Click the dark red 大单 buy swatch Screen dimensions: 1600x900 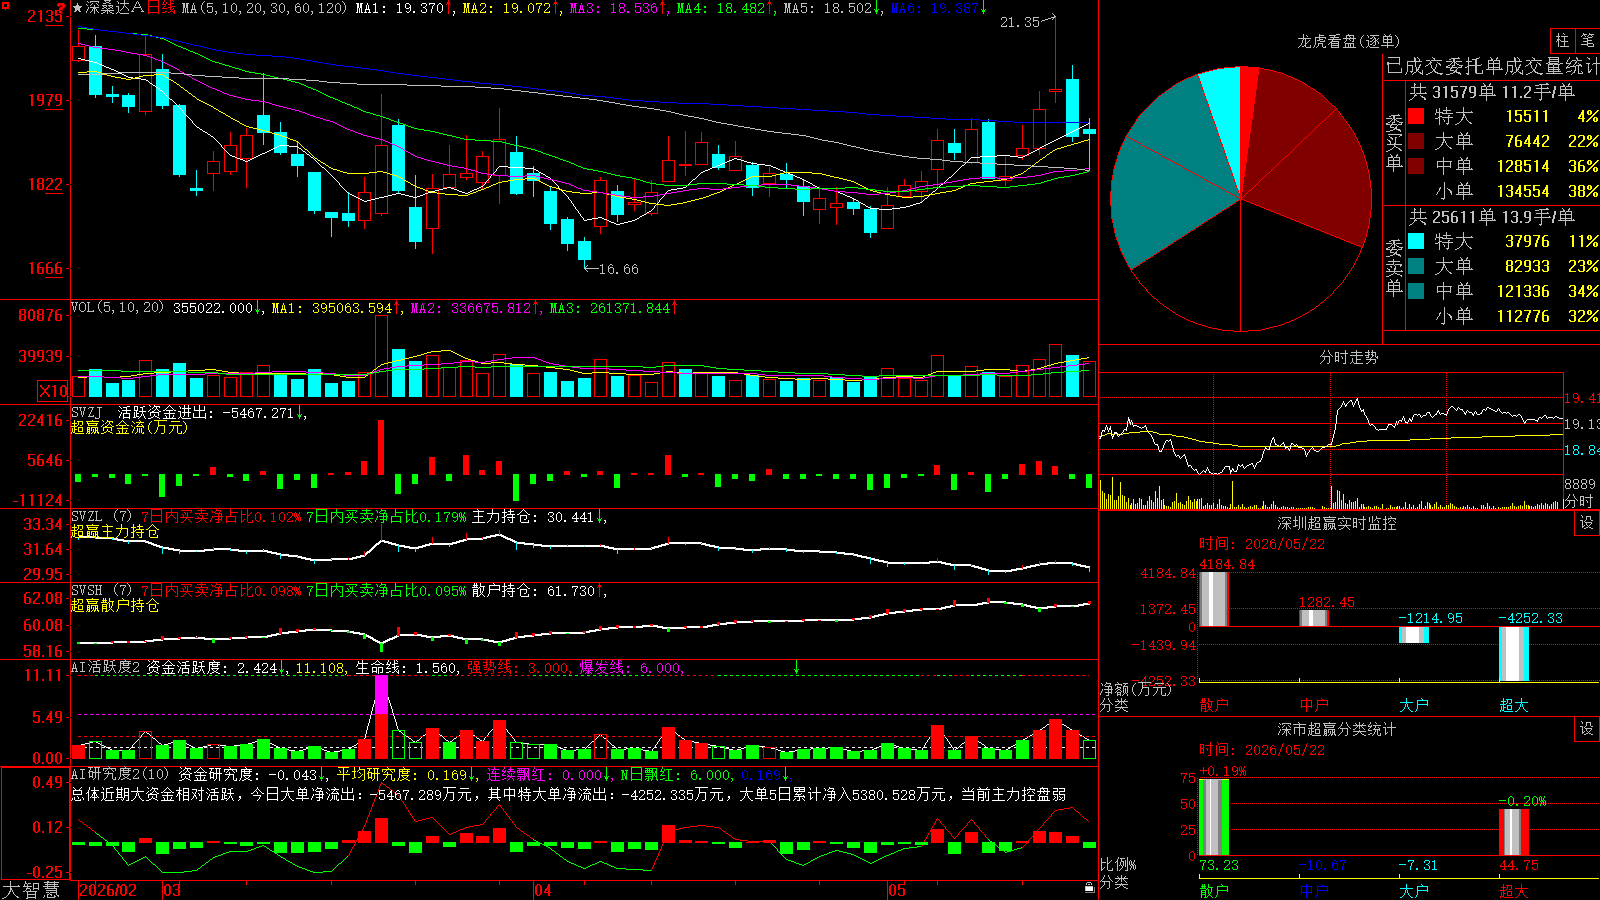point(1416,141)
